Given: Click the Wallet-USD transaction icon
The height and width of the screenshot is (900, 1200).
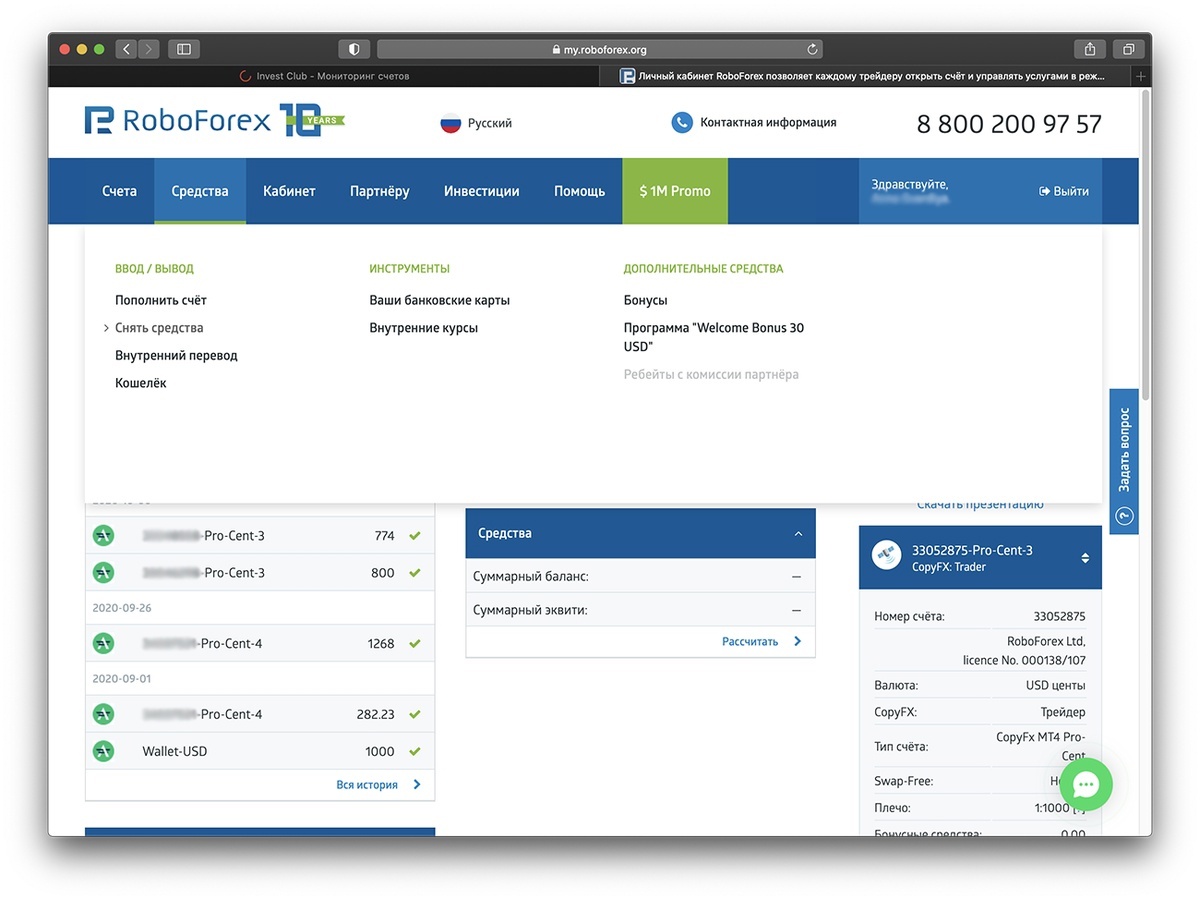Looking at the screenshot, I should tap(103, 751).
